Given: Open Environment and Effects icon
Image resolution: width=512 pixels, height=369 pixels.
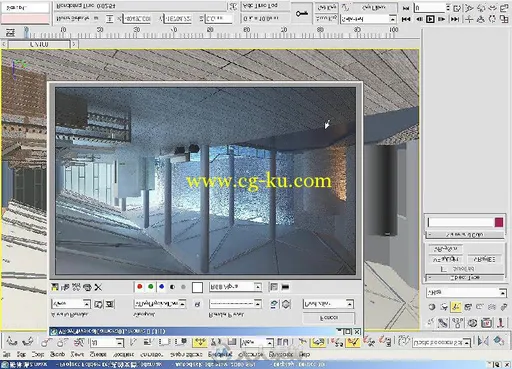Looking at the screenshot, I should (286, 304).
